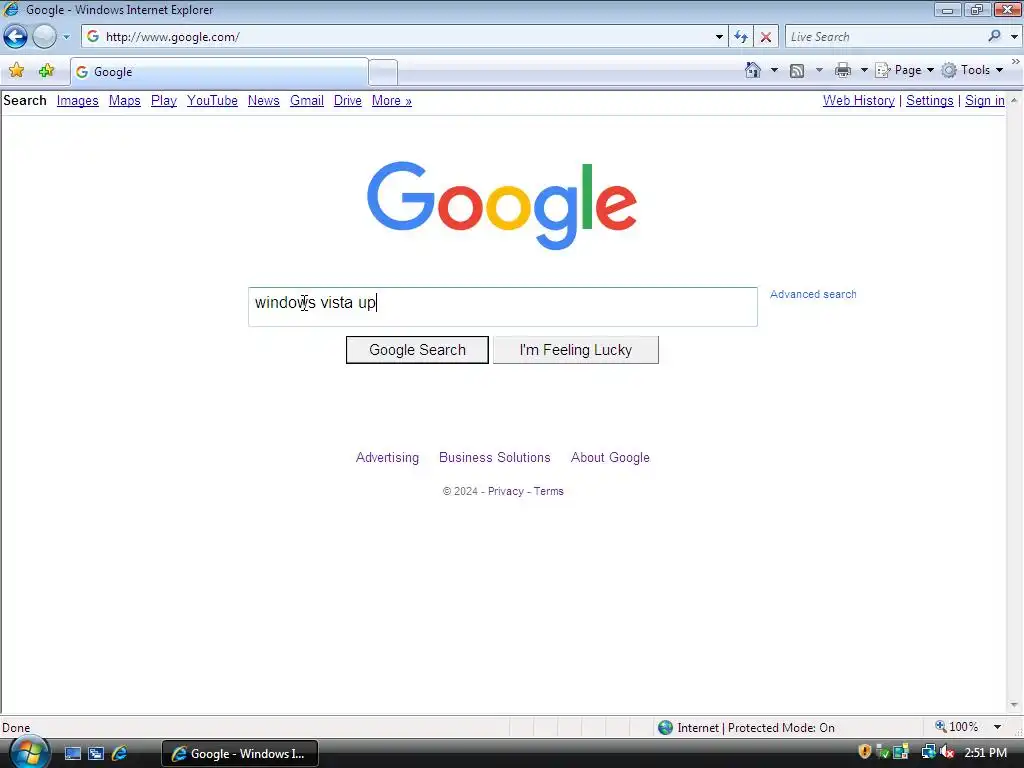1024x768 pixels.
Task: Click the scrollbar up arrow
Action: (1014, 100)
